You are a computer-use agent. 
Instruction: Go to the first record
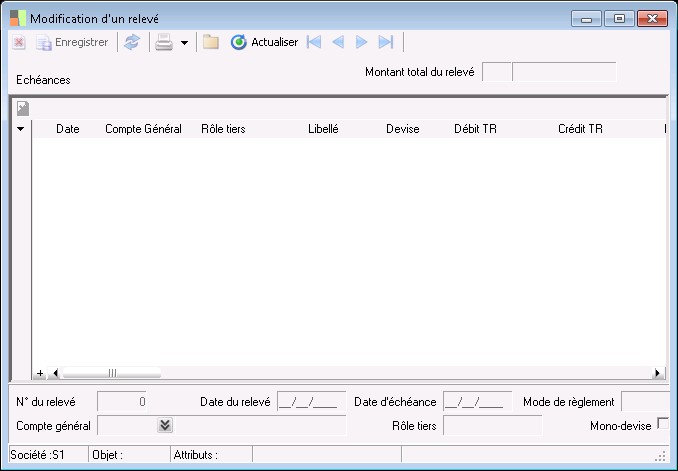(x=314, y=43)
